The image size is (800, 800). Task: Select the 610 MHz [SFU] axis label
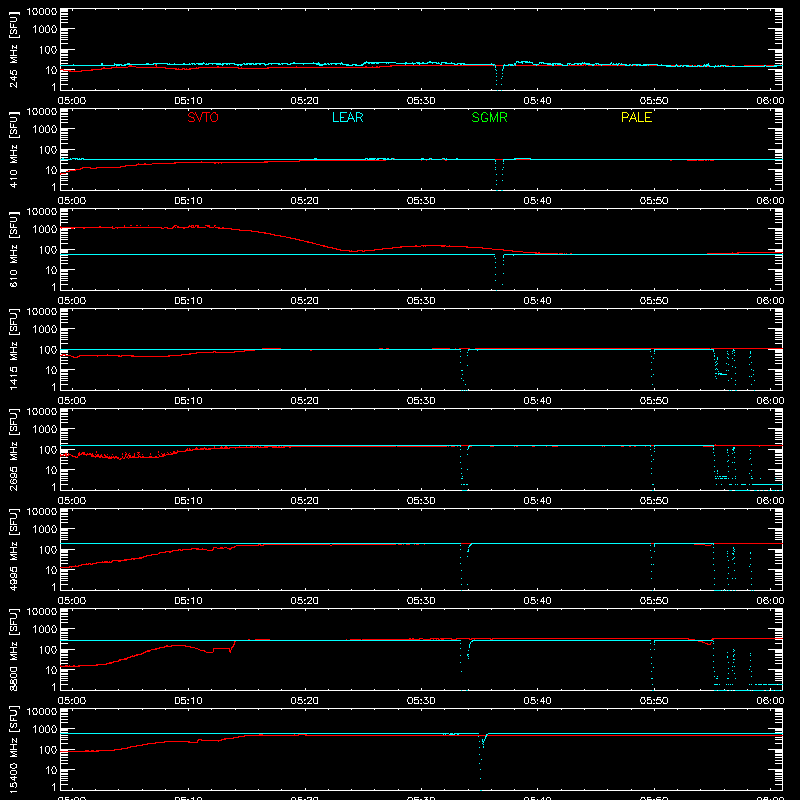13,249
